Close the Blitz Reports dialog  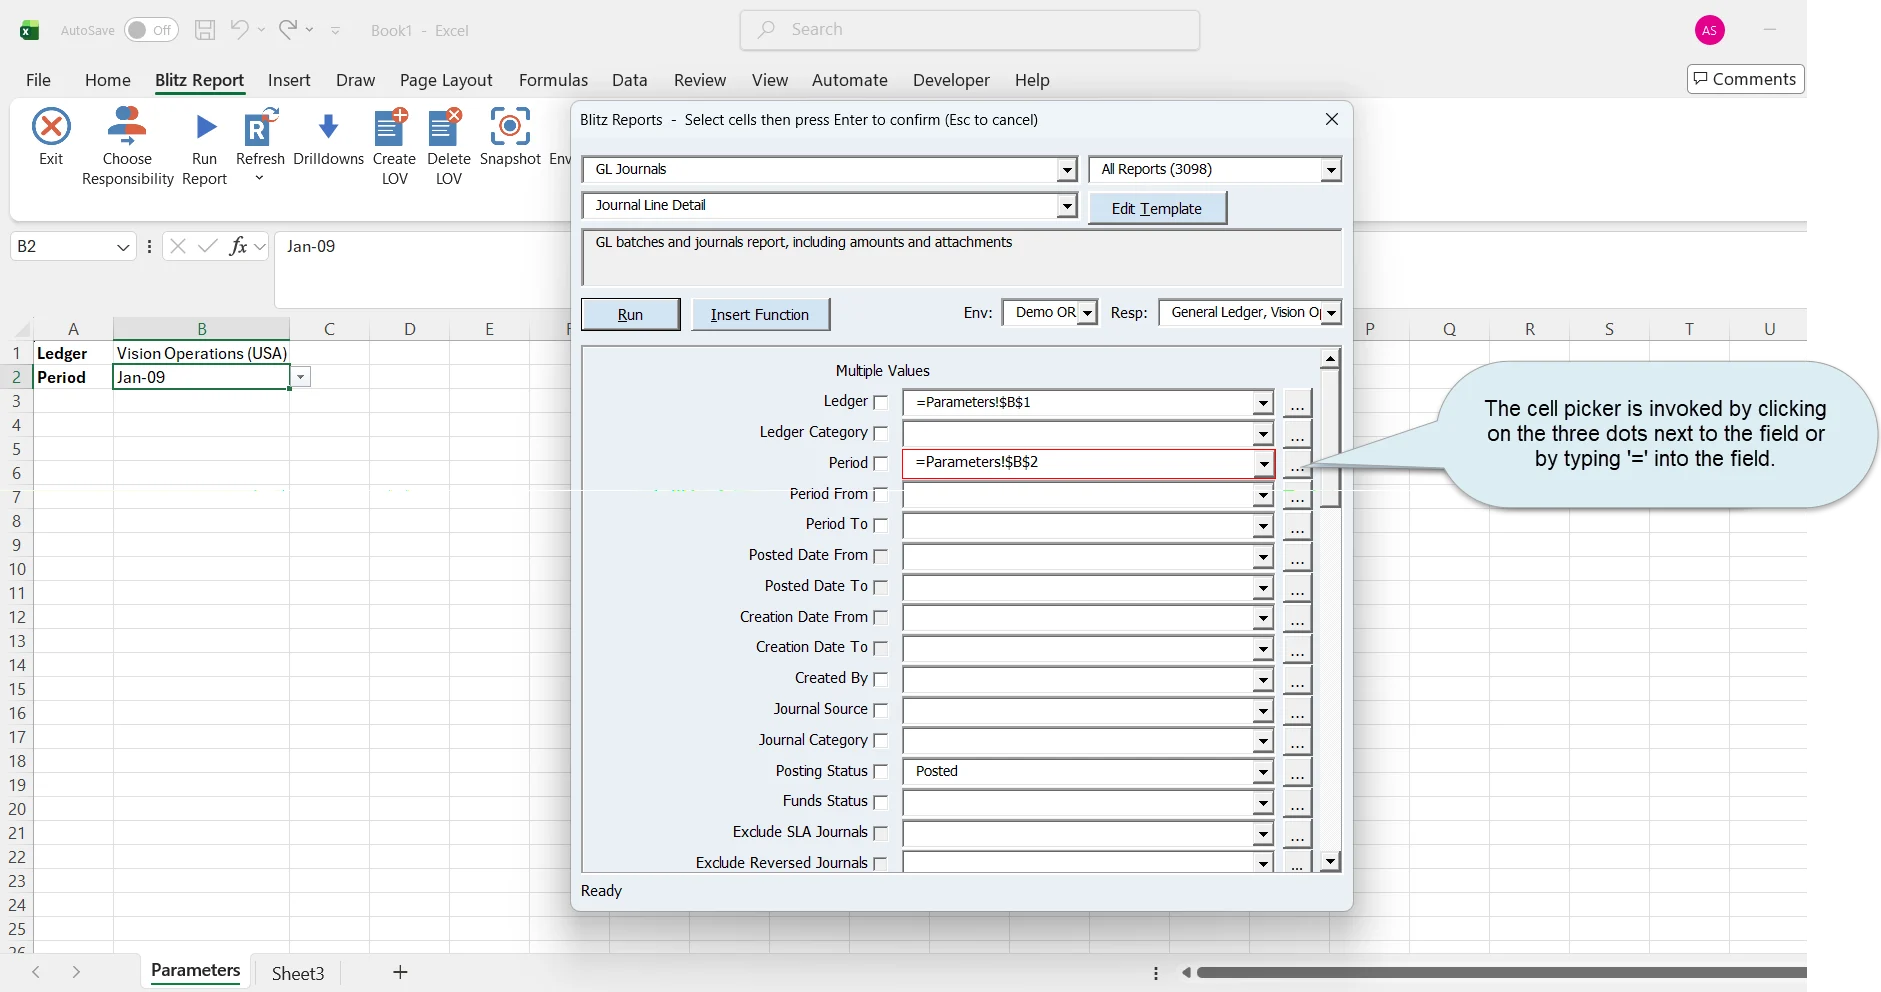(x=1332, y=119)
